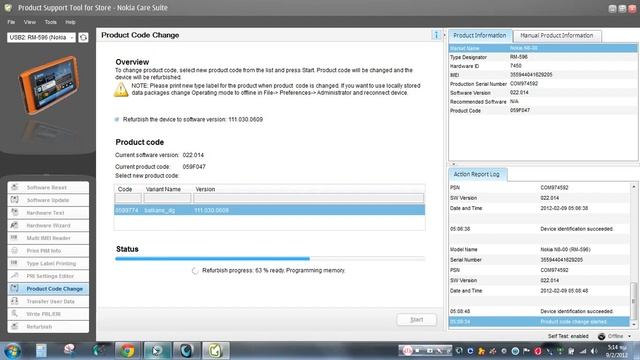Viewport: 640px width, 360px height.
Task: Select the 0599774 product code row
Action: (x=269, y=210)
